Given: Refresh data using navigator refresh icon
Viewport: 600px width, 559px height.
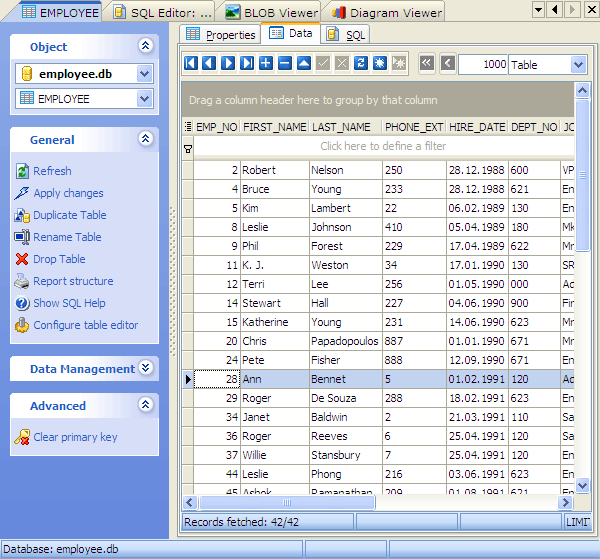Looking at the screenshot, I should tap(361, 63).
